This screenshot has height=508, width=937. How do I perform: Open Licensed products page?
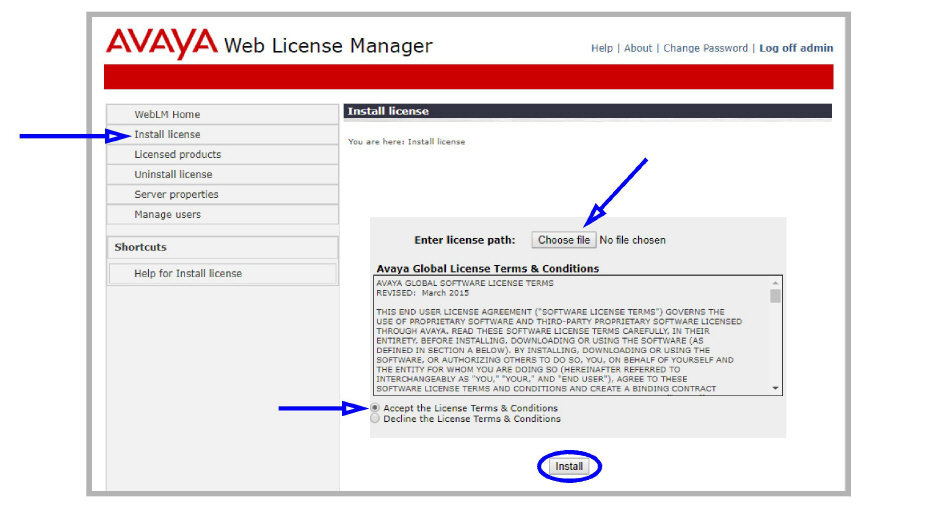point(222,154)
